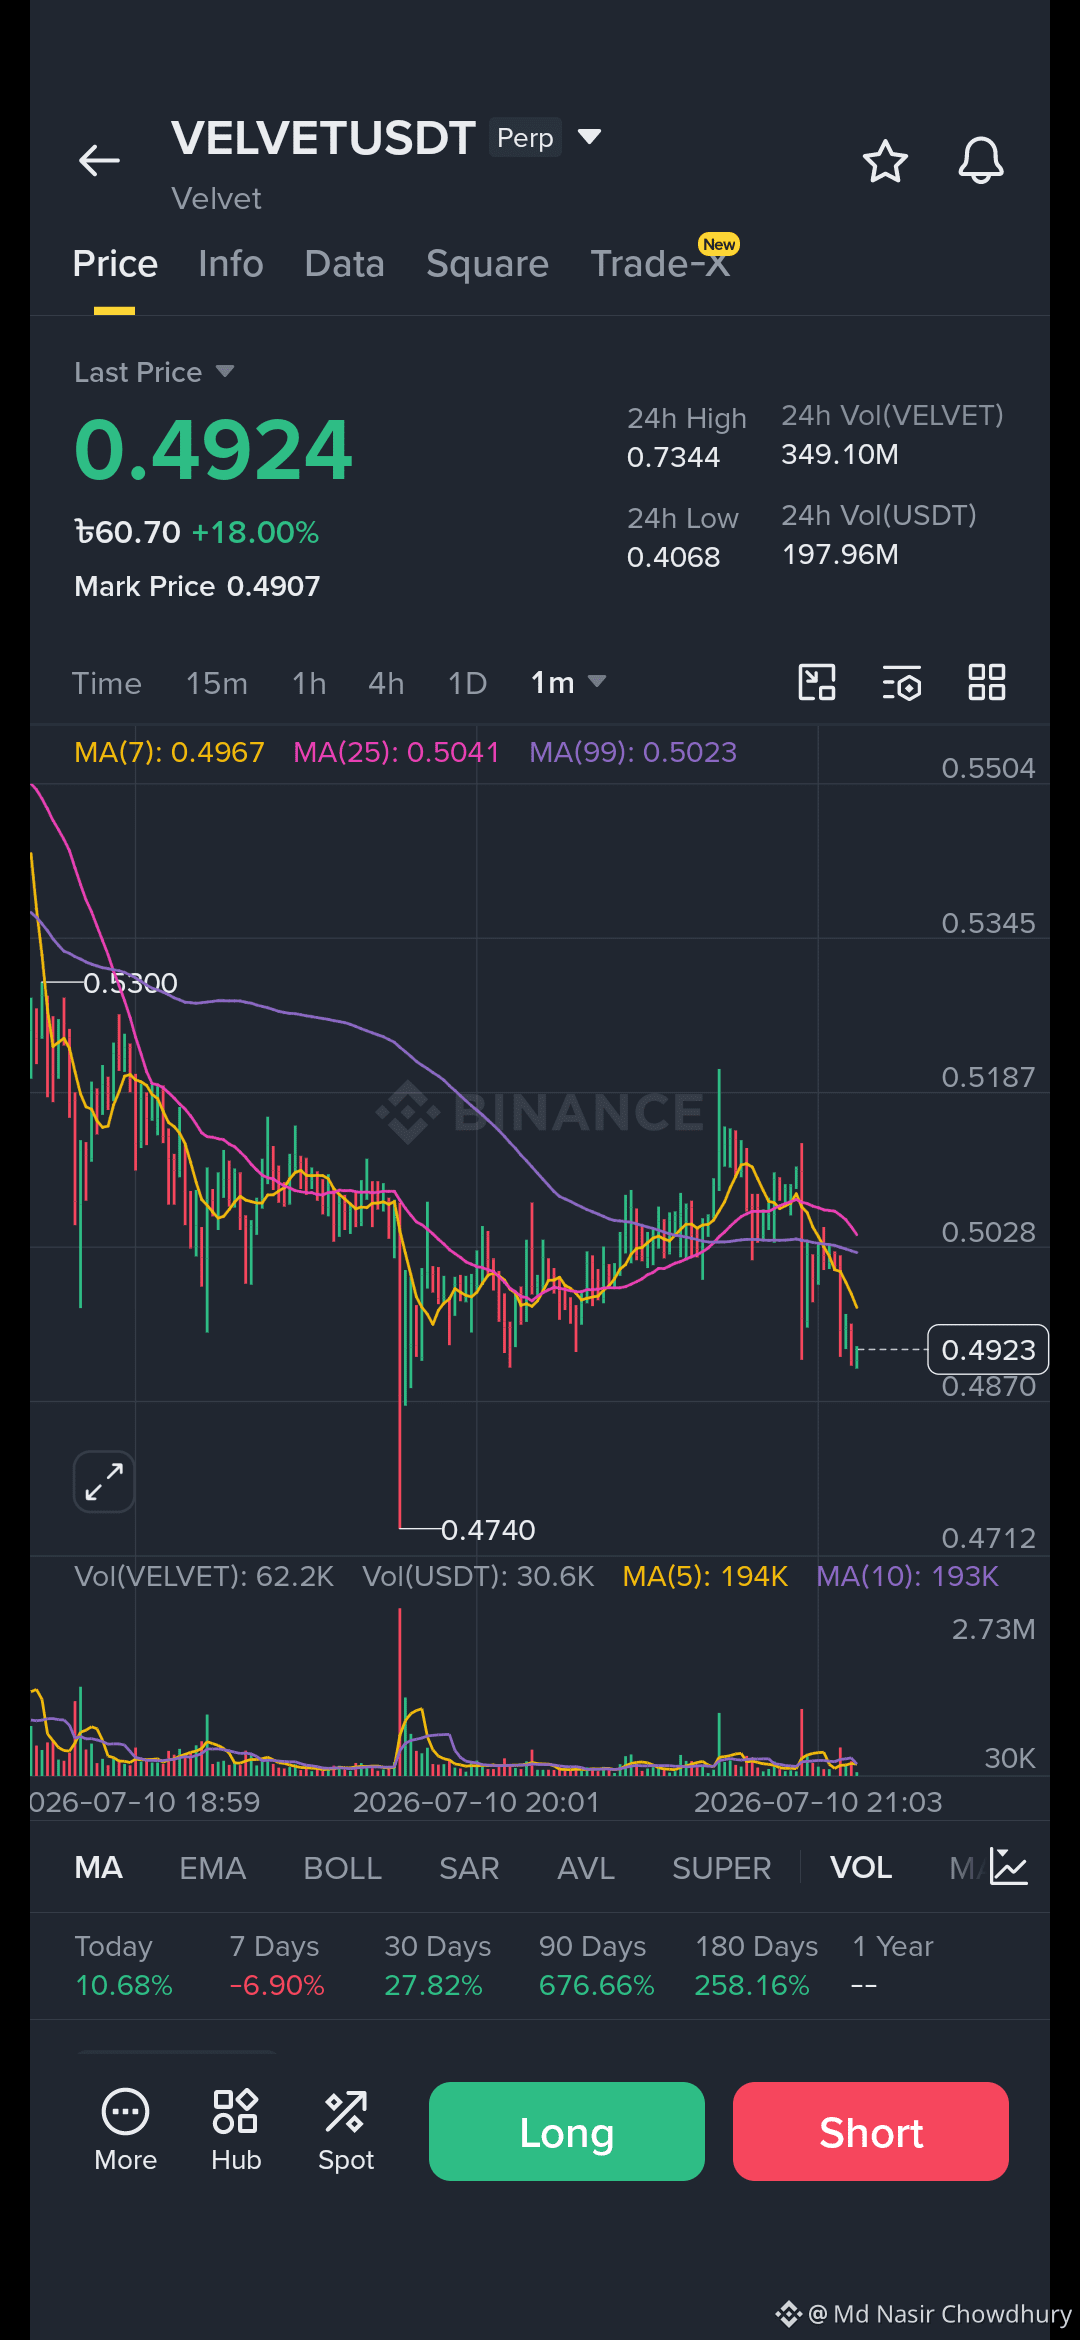Viewport: 1080px width, 2340px height.
Task: Tap the 0.4740 low price marker
Action: pos(488,1530)
